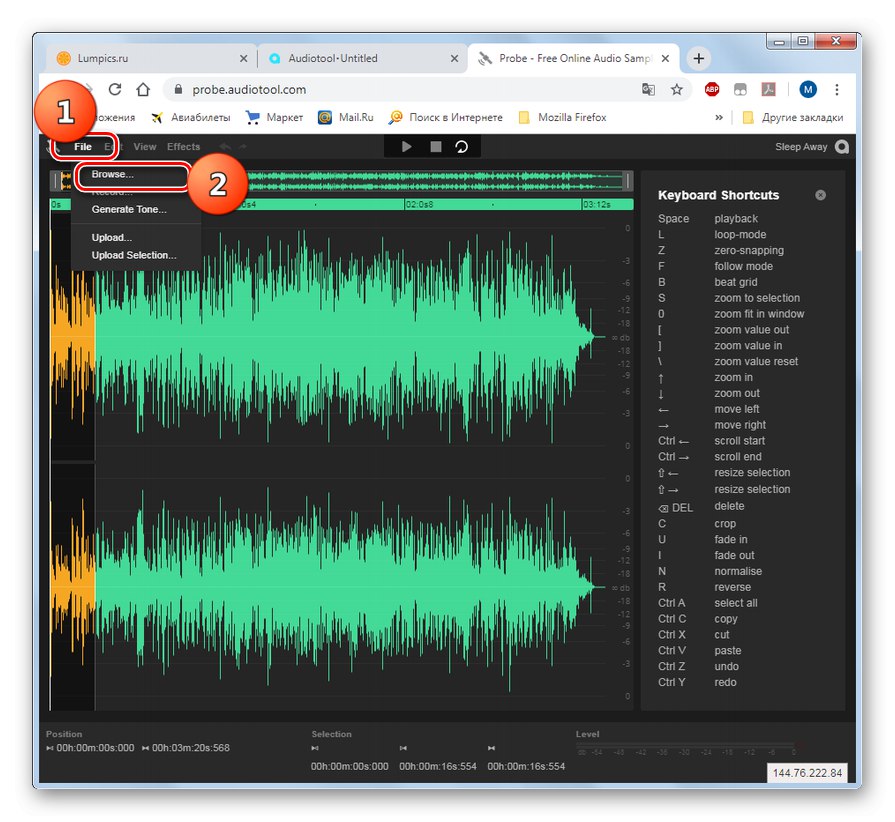The image size is (895, 822).
Task: Click the first selection end value 00h:00m:16s:554
Action: pyautogui.click(x=438, y=767)
